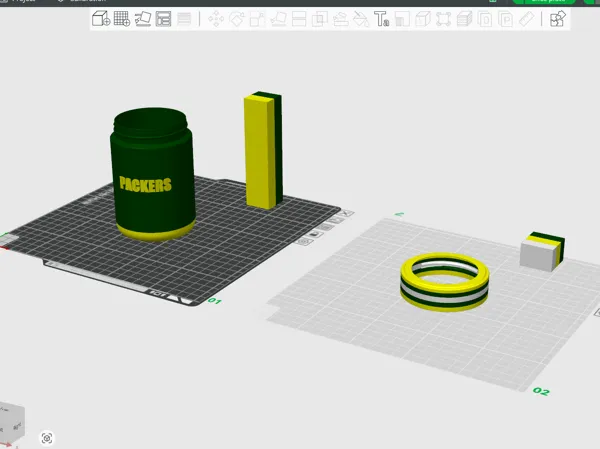Click the view orientation cube
600x449 pixels.
(x=11, y=423)
